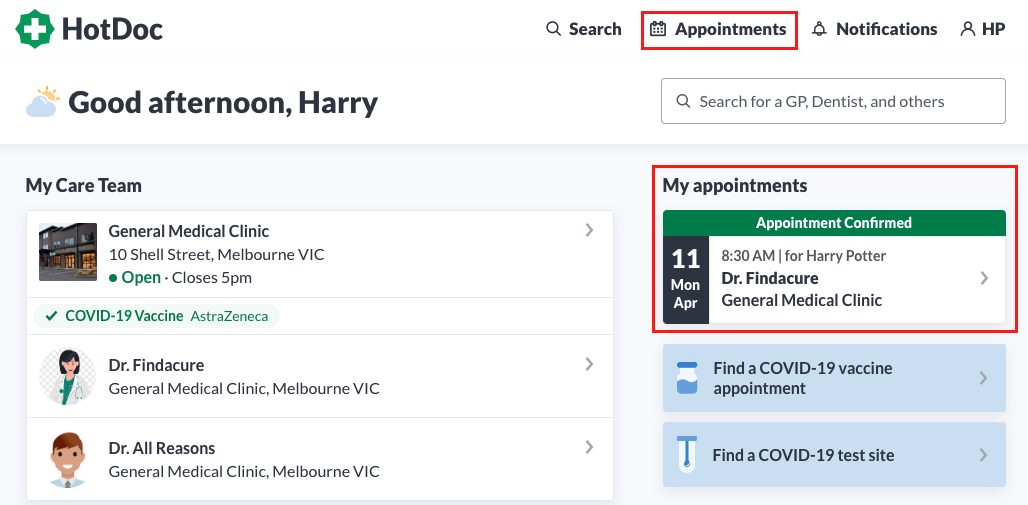
Task: Click the Appointments calendar icon
Action: click(x=658, y=29)
